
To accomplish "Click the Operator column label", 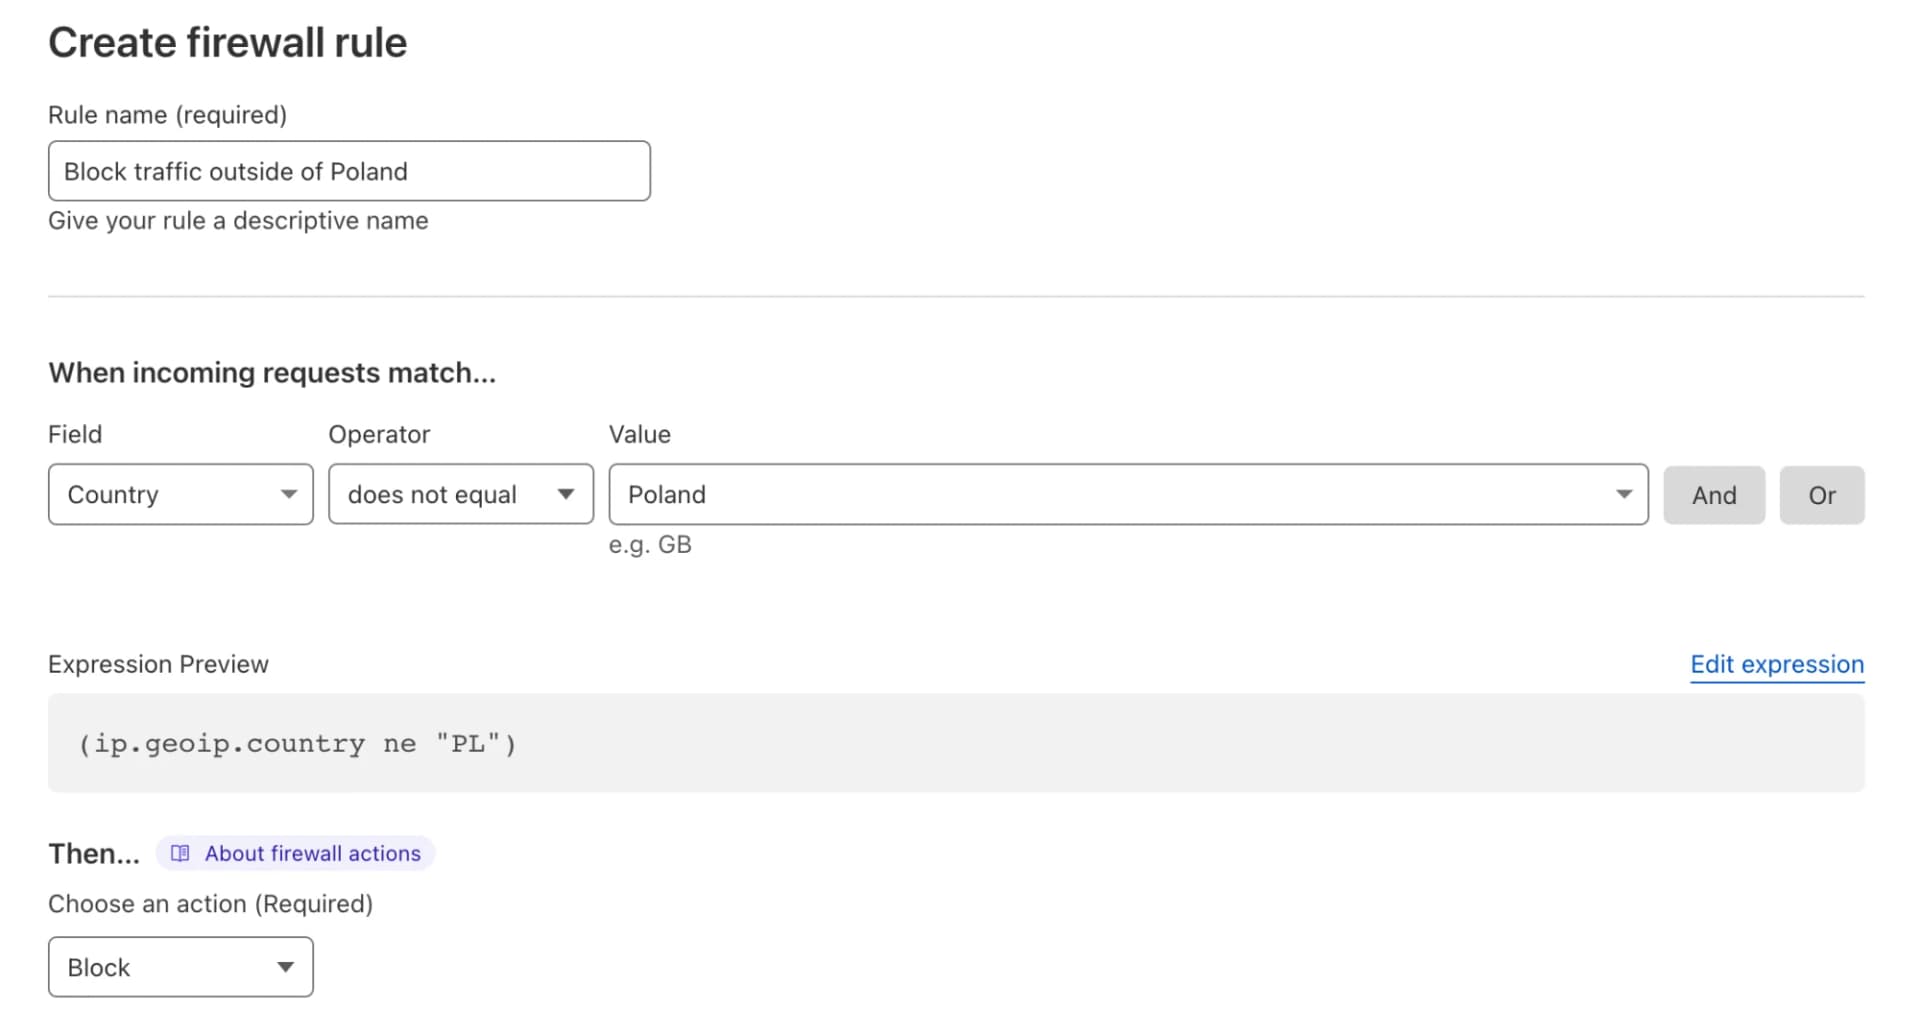I will (379, 434).
